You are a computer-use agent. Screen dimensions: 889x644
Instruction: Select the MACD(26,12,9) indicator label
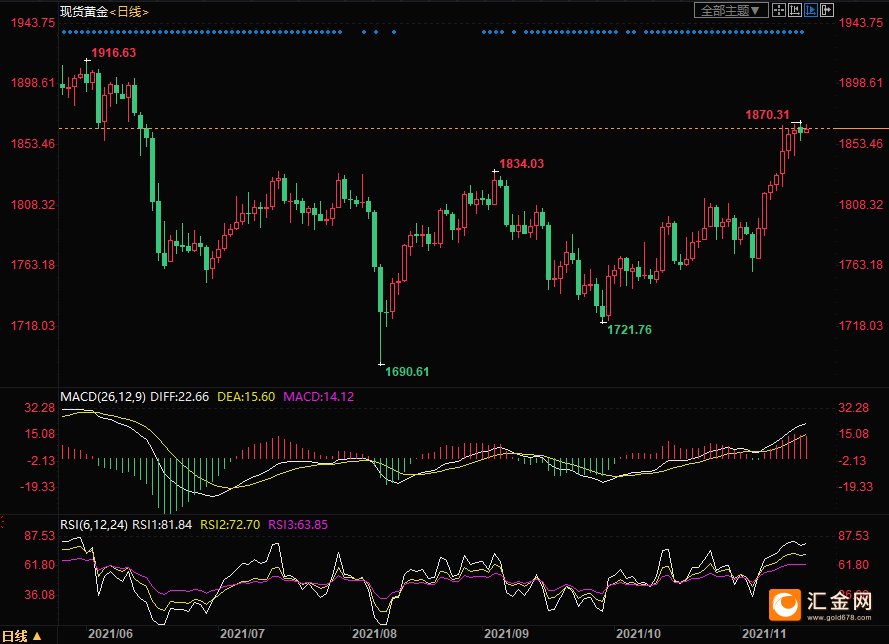(x=103, y=397)
